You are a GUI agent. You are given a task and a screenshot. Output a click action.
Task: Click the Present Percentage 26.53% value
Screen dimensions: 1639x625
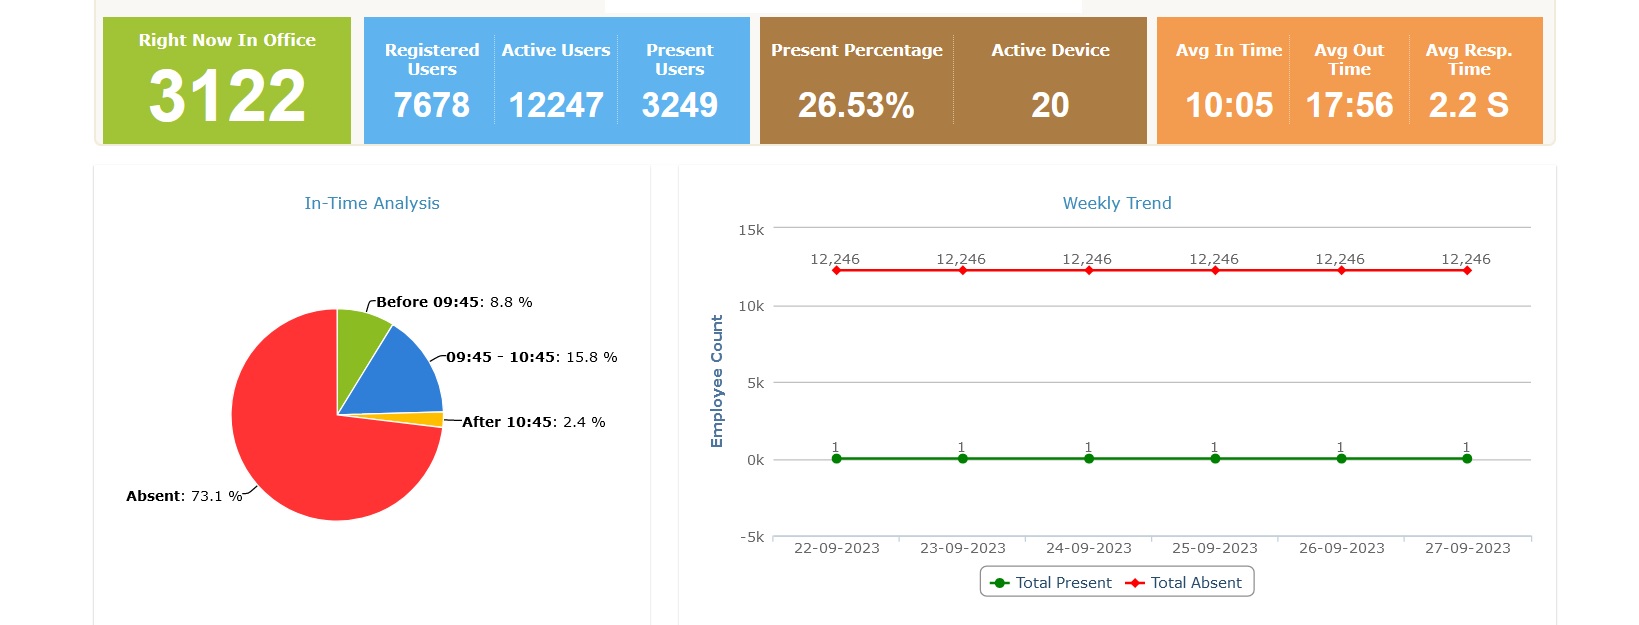(x=856, y=105)
